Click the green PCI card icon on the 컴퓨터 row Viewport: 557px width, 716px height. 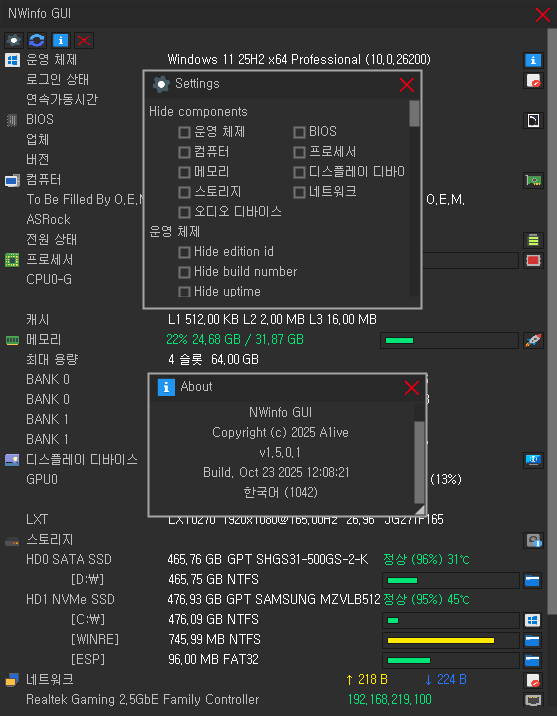point(533,180)
